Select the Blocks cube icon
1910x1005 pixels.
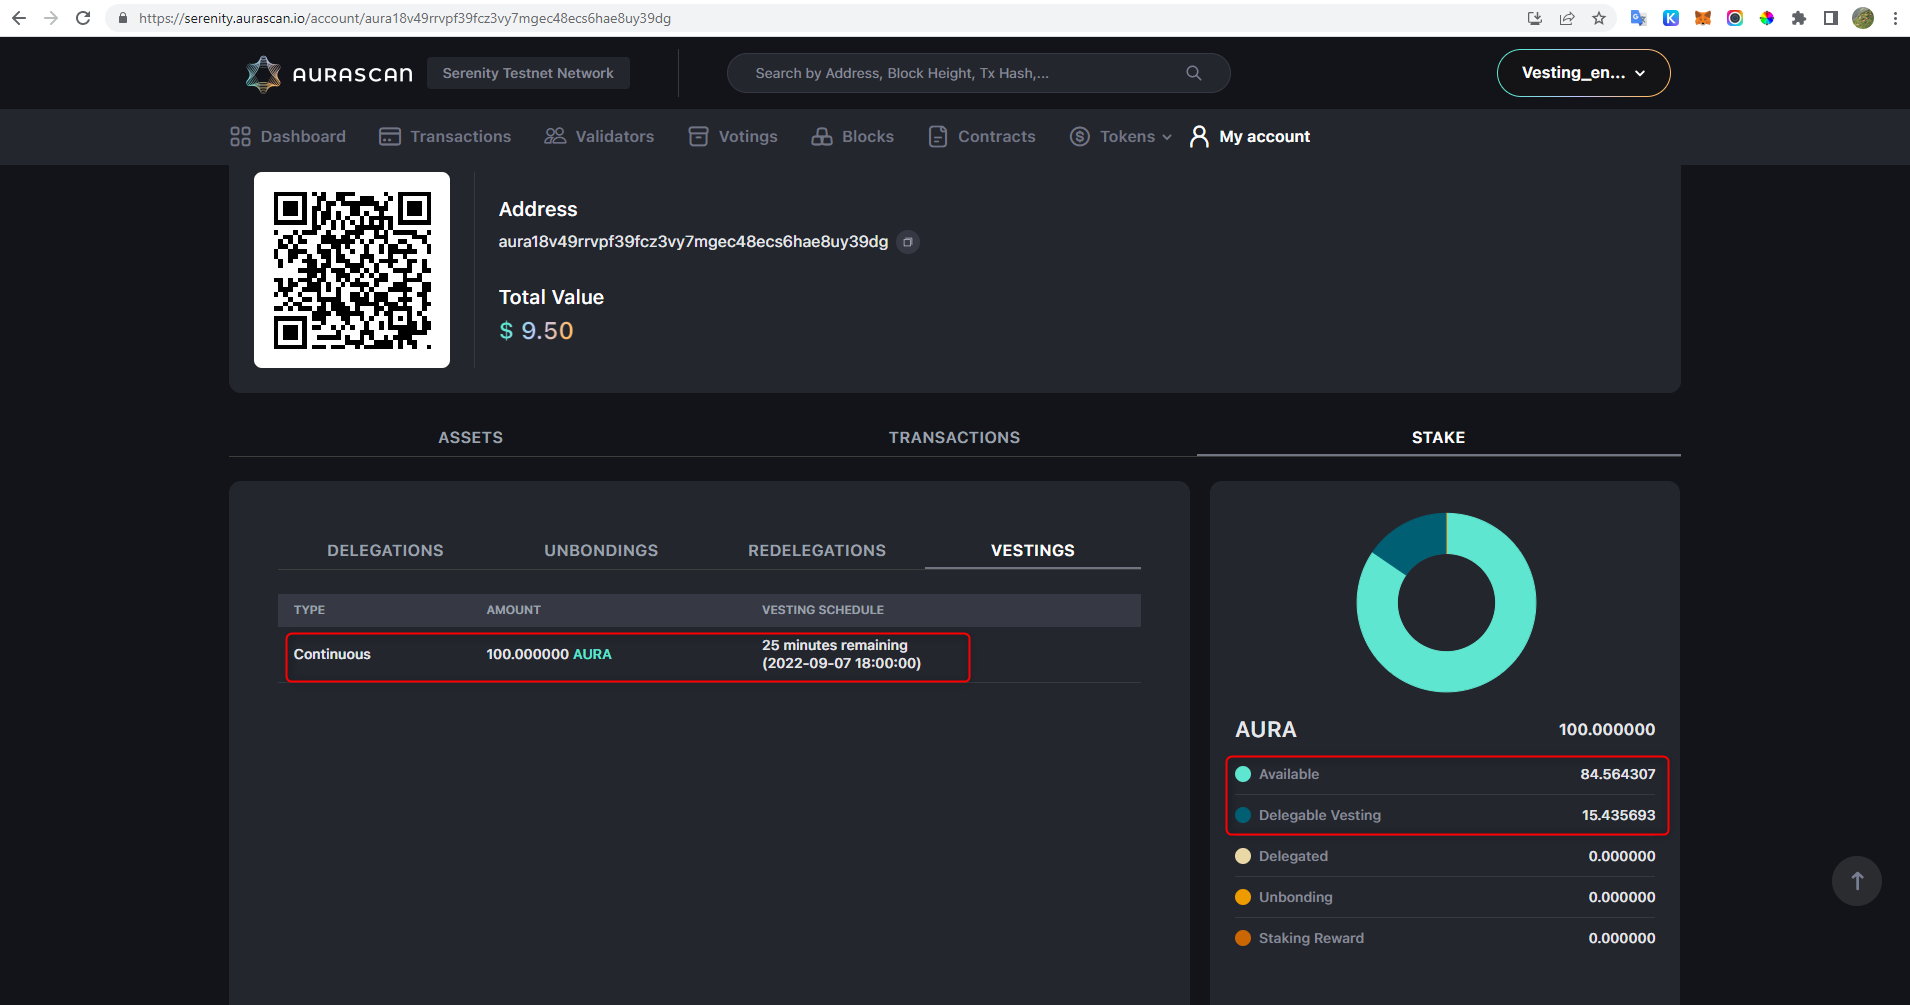pyautogui.click(x=821, y=136)
